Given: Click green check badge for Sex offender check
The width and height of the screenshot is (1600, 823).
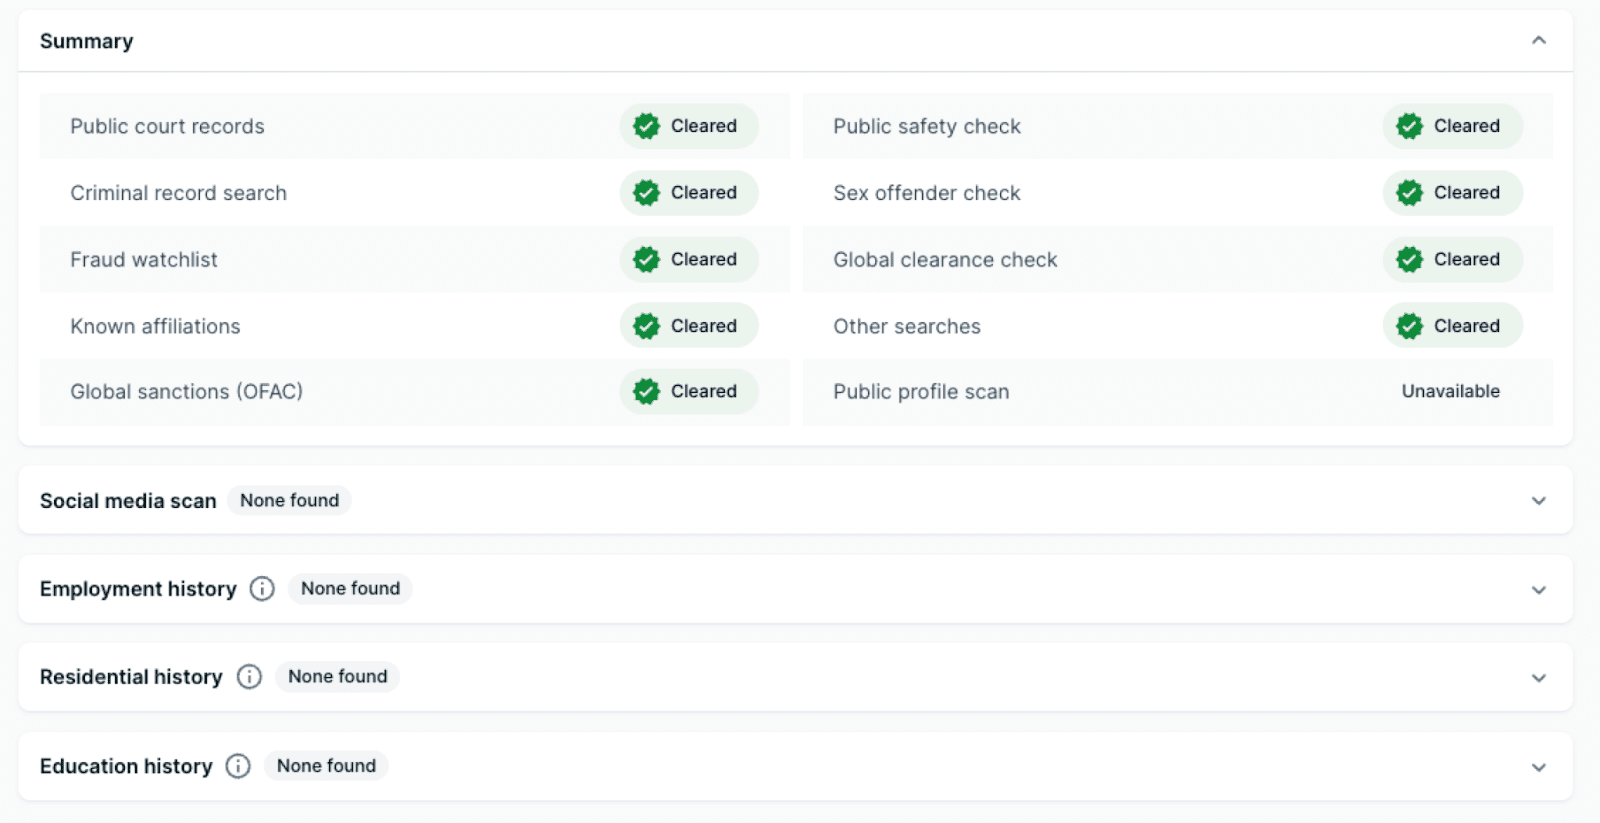Looking at the screenshot, I should pos(1410,193).
